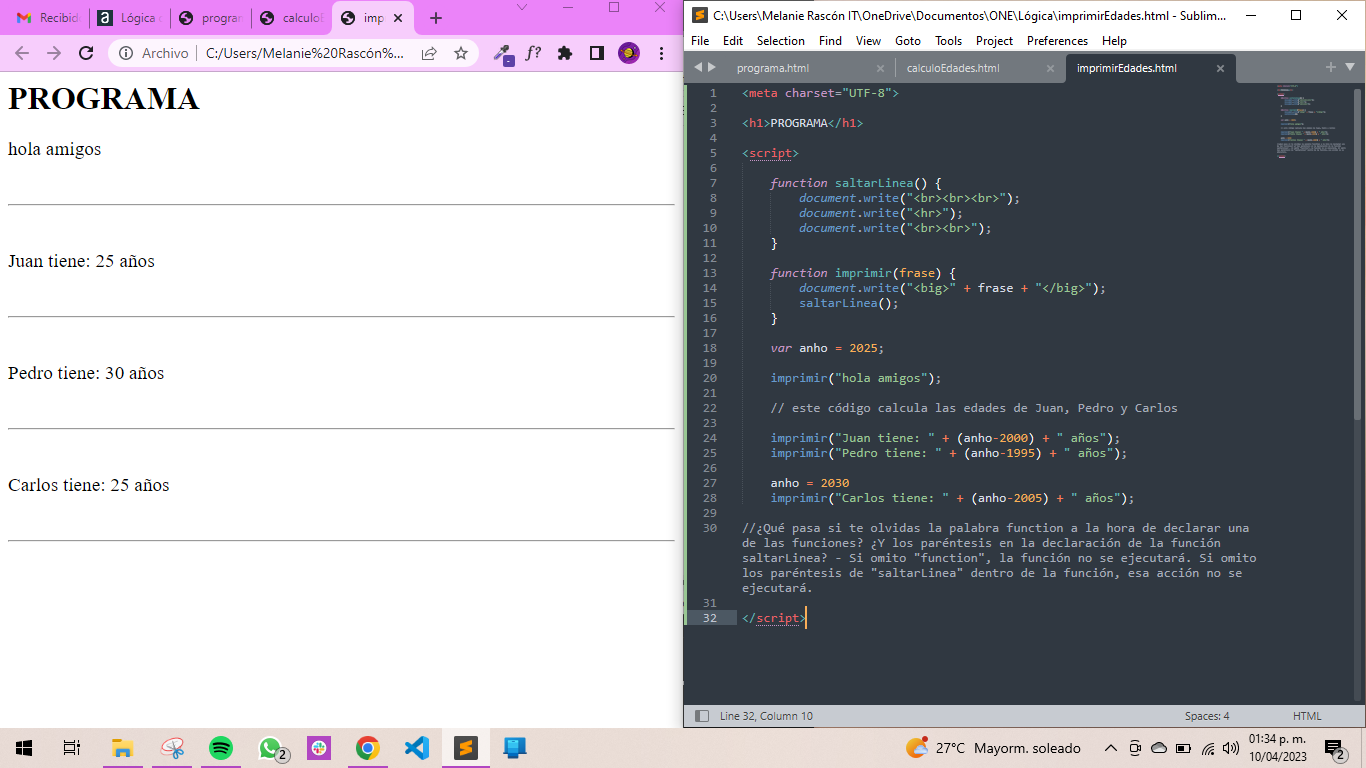Open the Chrome tab search chevron
This screenshot has height=768, width=1366.
[521, 8]
